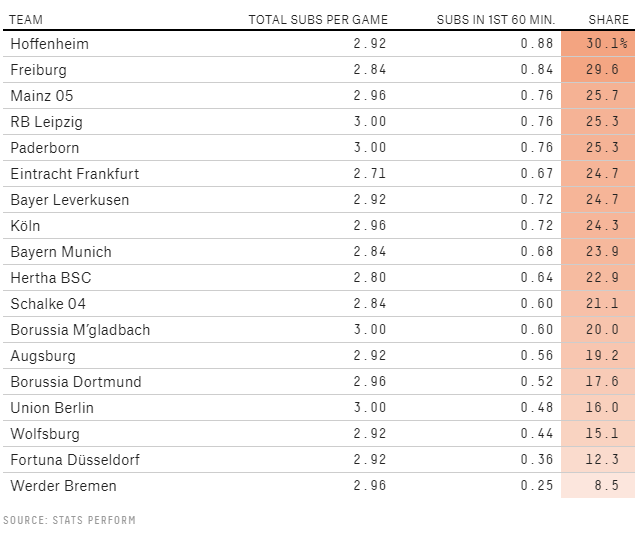The width and height of the screenshot is (642, 539).
Task: Click Freiburg's 29.6 share cell
Action: tap(598, 70)
